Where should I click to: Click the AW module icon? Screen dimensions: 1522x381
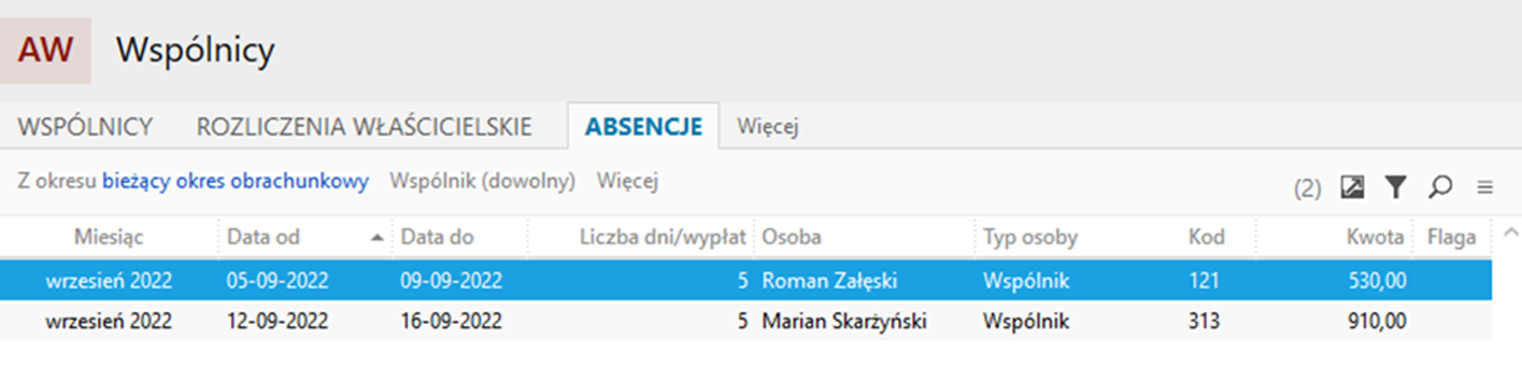46,50
